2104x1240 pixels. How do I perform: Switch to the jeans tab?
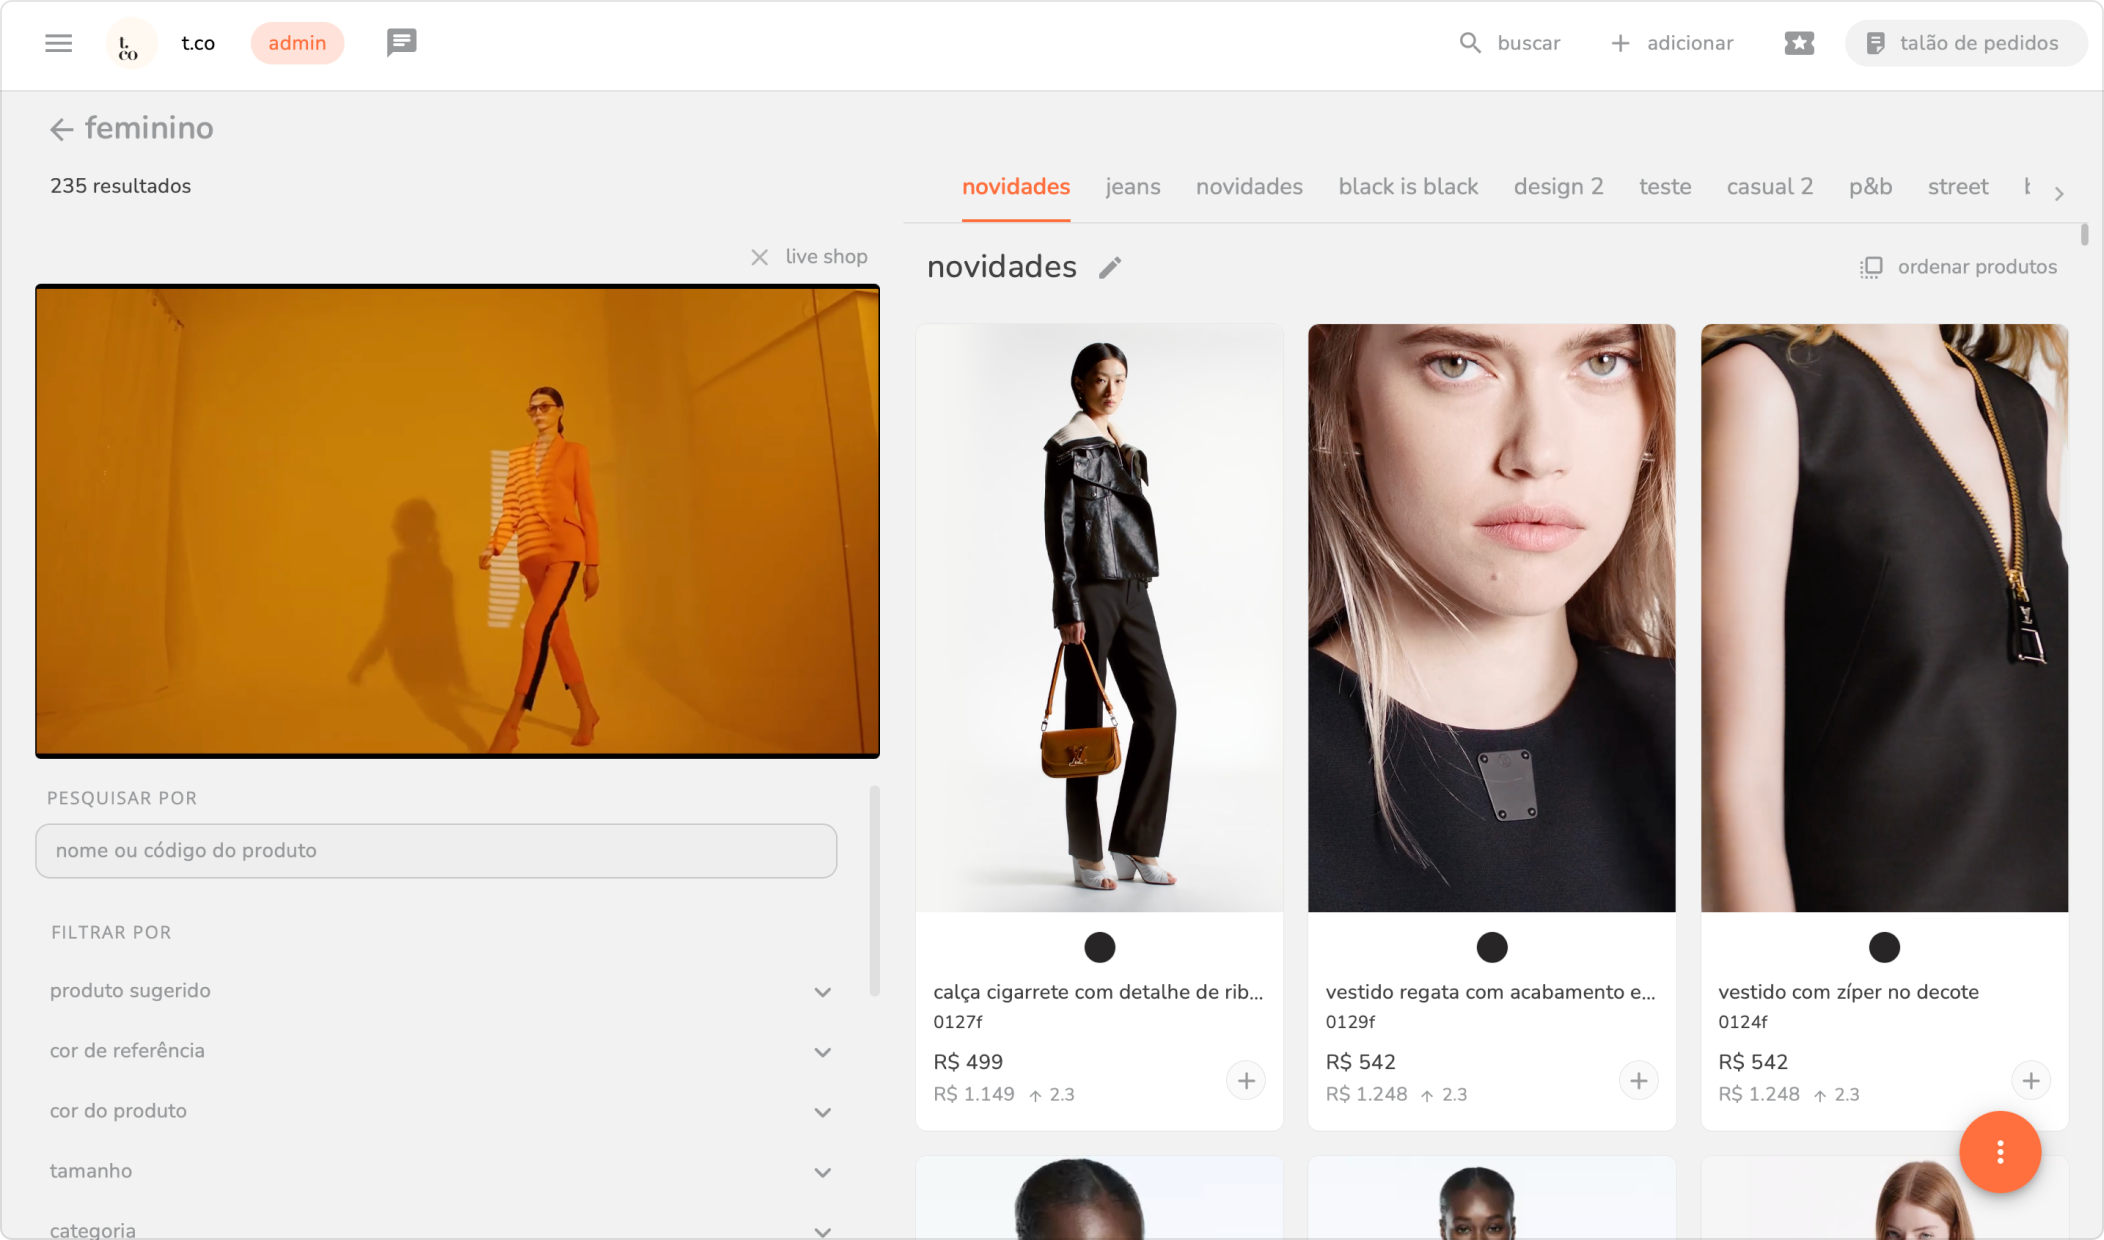pos(1133,187)
